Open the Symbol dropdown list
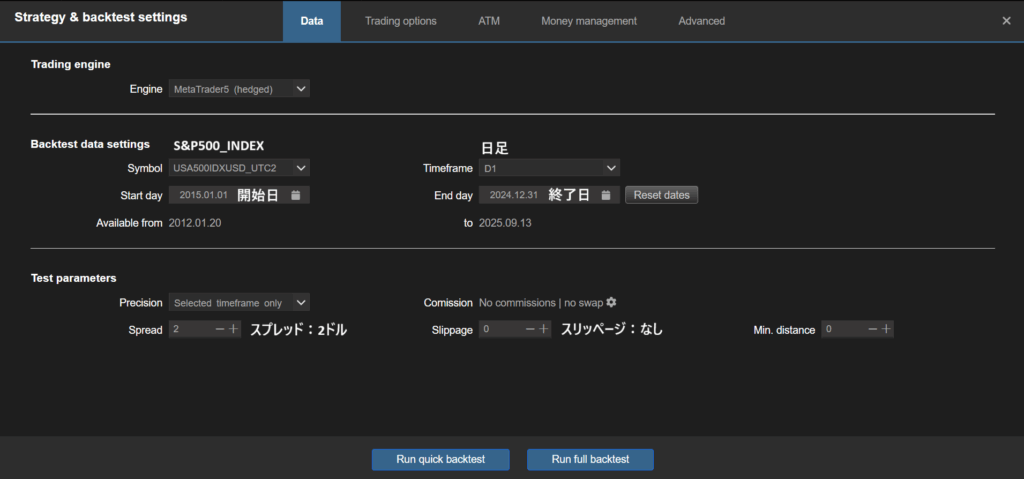 239,168
